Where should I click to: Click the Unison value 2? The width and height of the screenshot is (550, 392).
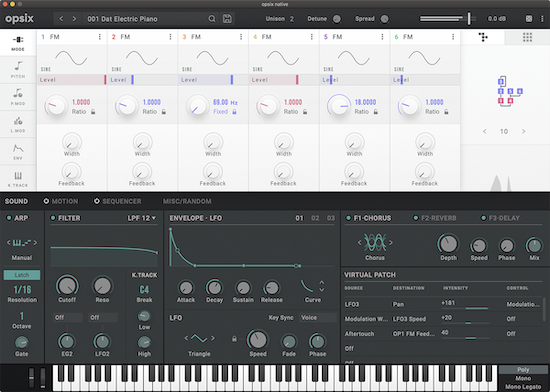291,19
